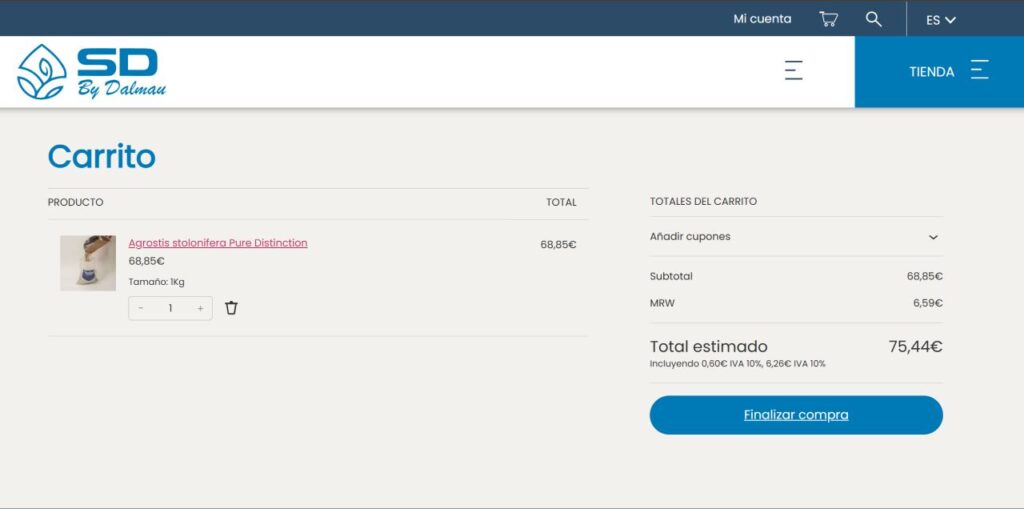Open the ES language dropdown
The image size is (1024, 509).
(x=940, y=20)
